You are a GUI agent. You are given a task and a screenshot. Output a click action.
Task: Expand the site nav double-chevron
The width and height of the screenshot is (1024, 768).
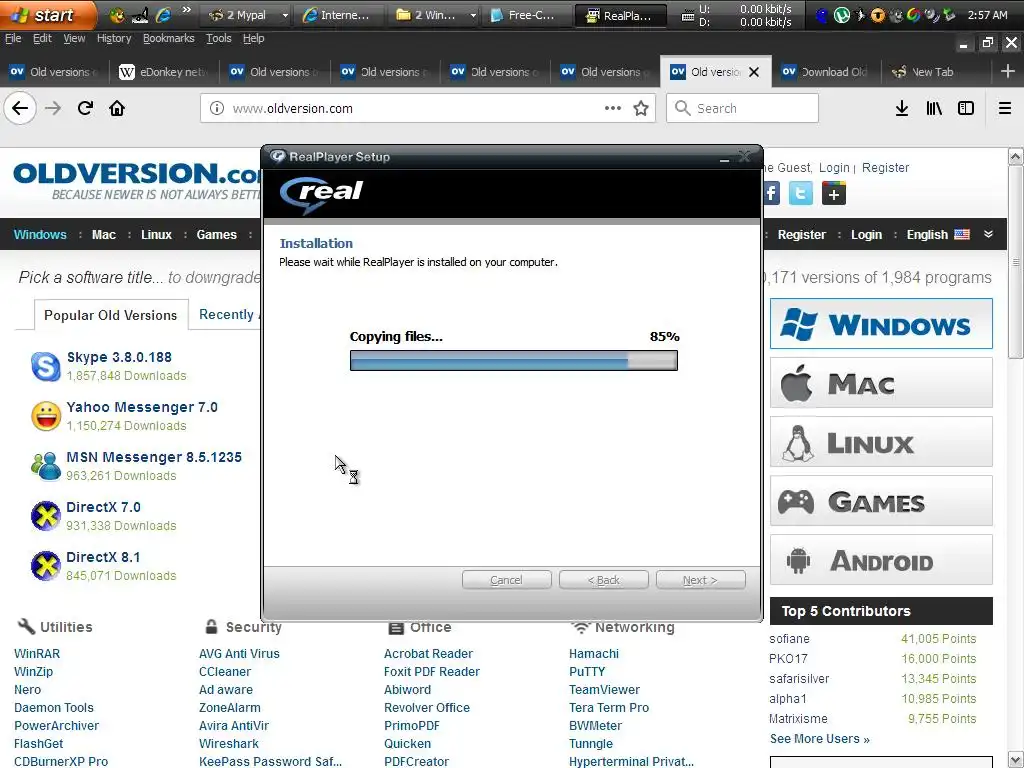(x=988, y=234)
